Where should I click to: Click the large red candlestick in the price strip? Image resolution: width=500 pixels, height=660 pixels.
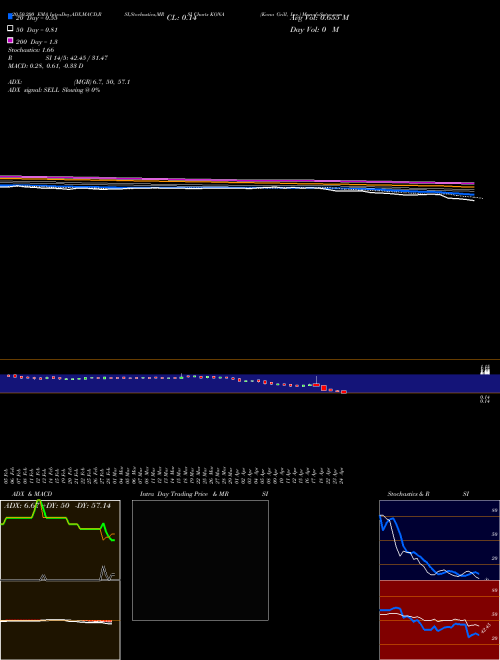[324, 388]
